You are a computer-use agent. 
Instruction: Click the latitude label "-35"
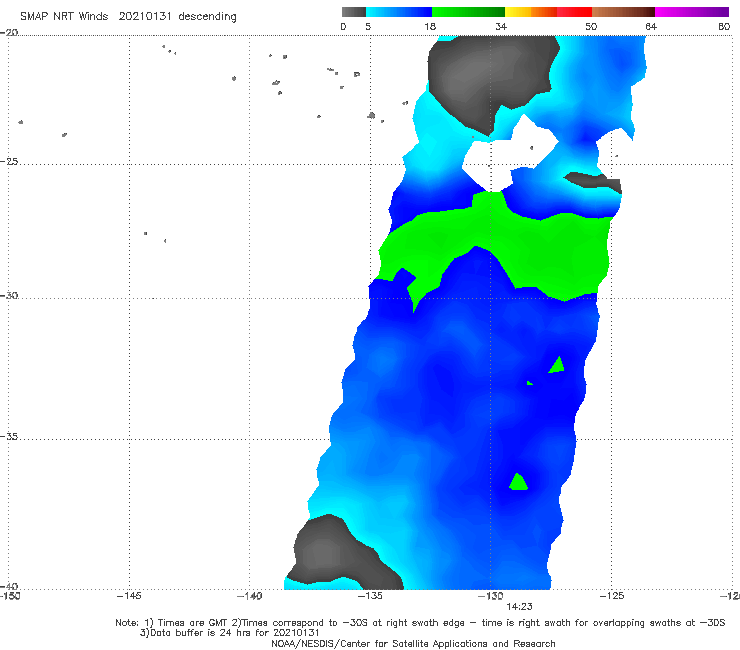click(9, 437)
